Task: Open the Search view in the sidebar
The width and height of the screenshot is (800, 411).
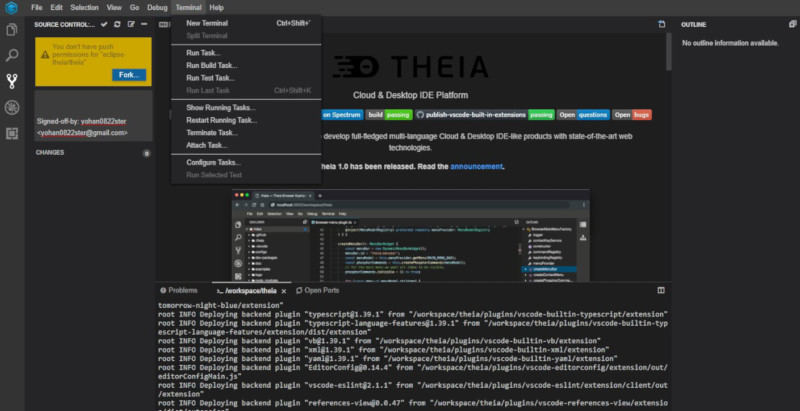Action: click(12, 55)
